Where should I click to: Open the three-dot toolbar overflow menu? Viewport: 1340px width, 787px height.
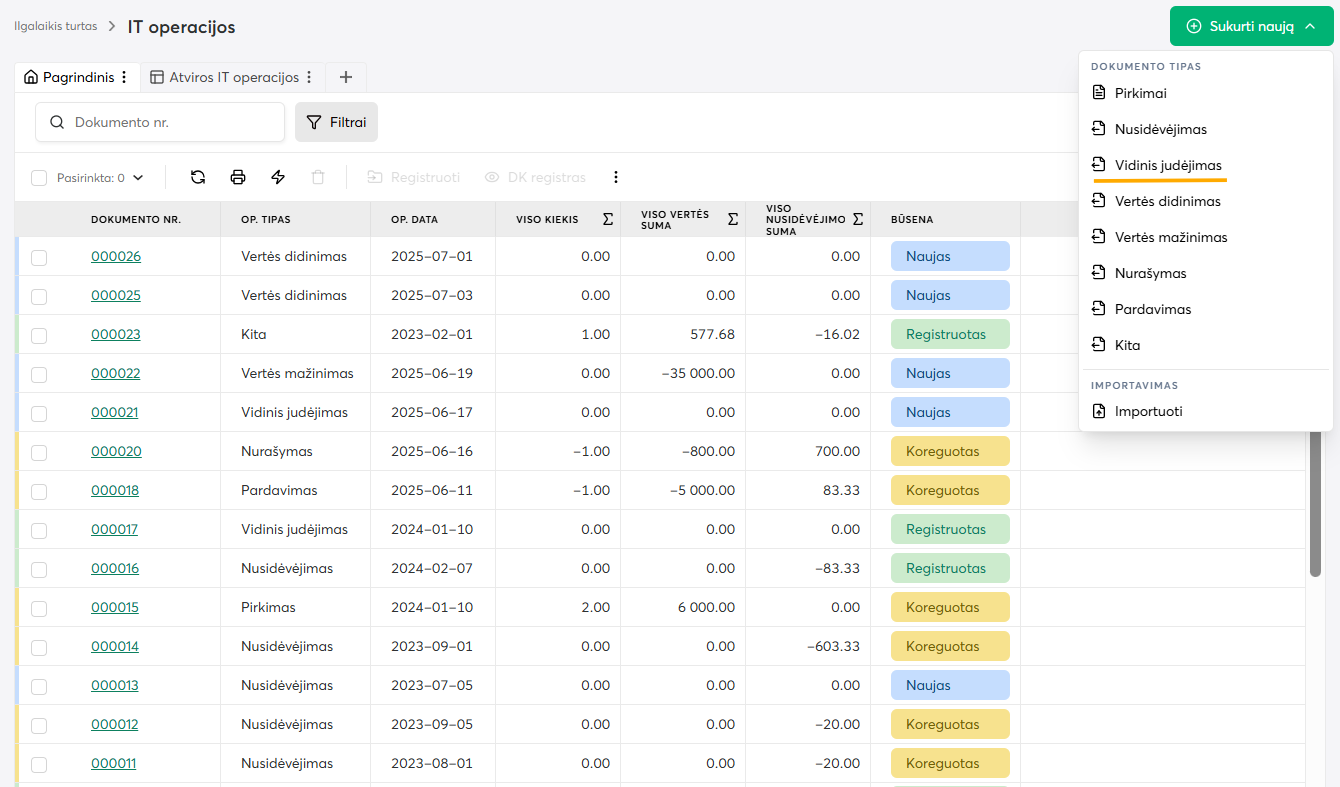616,177
